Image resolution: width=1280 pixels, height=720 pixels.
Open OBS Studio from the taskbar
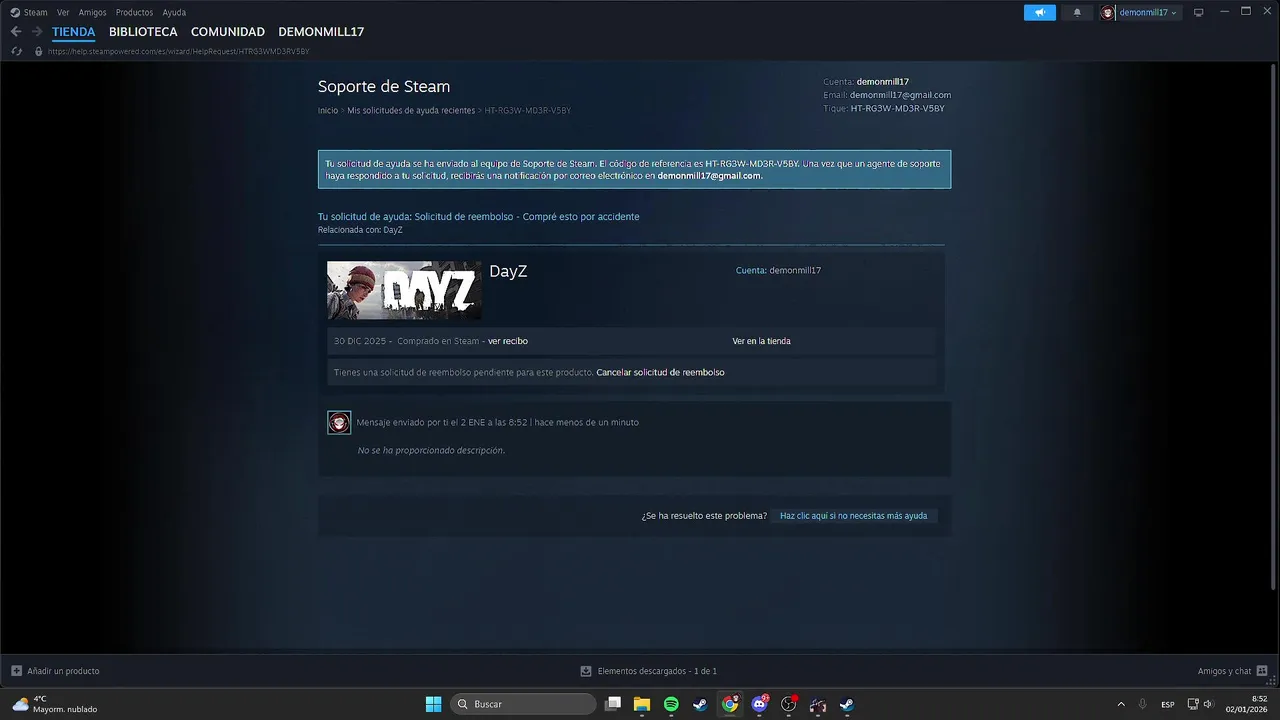click(x=789, y=704)
